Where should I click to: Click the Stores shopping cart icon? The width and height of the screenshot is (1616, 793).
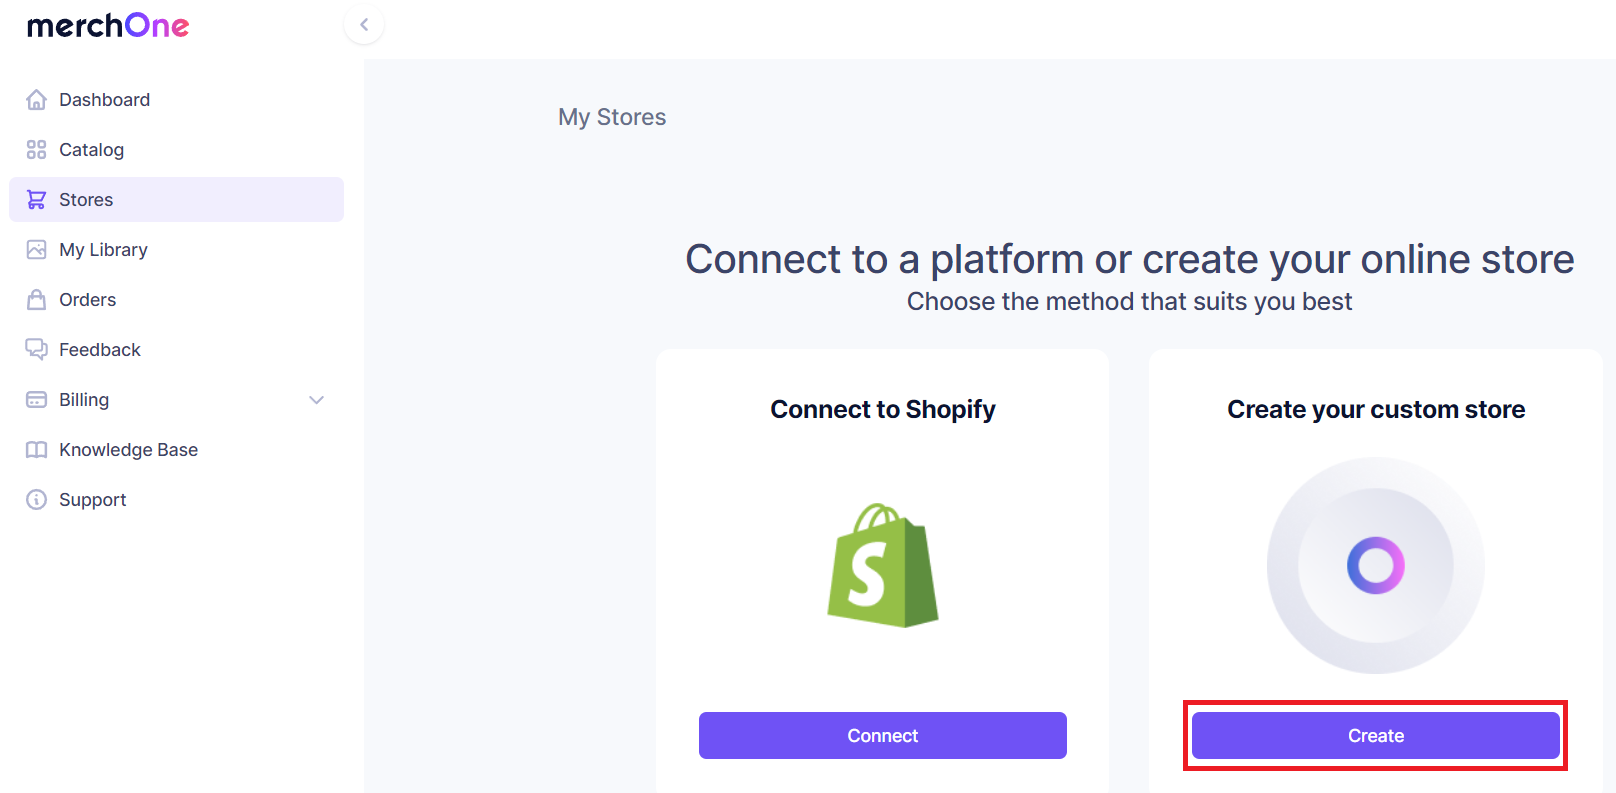coord(36,199)
